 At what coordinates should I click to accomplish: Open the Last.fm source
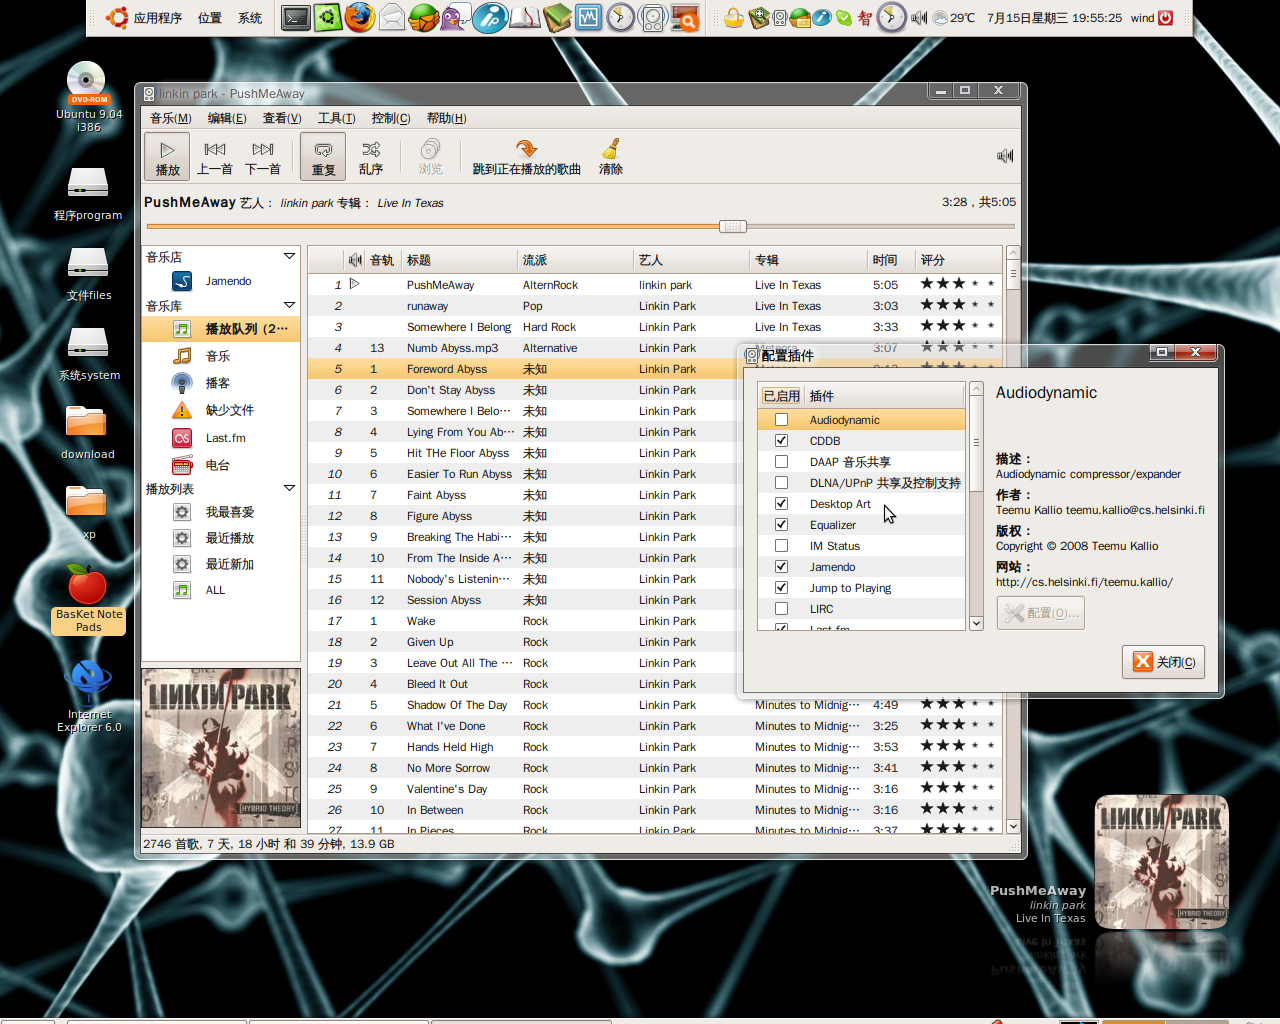pyautogui.click(x=220, y=437)
